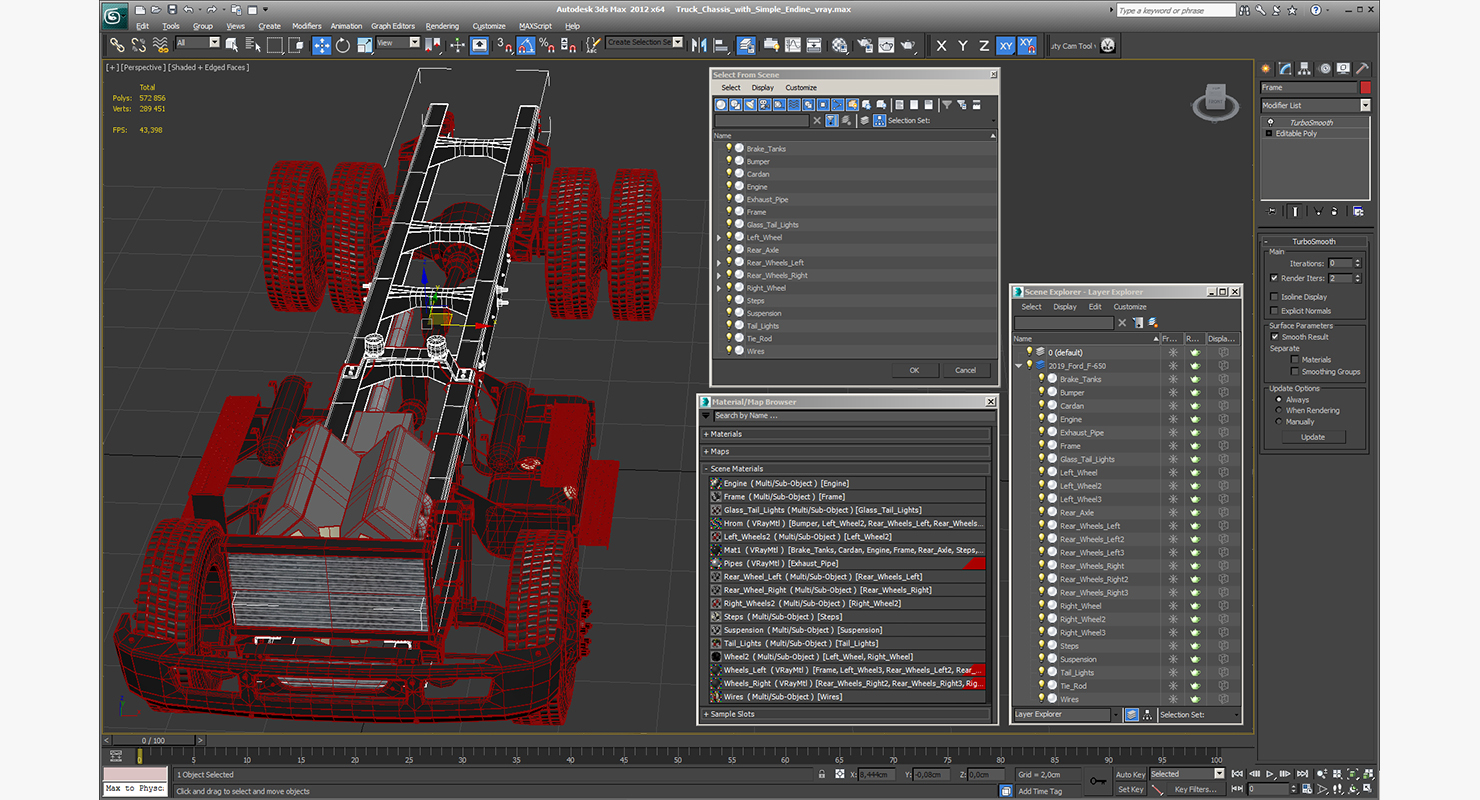Click Pin Stack icon below modifier stack

[1272, 211]
